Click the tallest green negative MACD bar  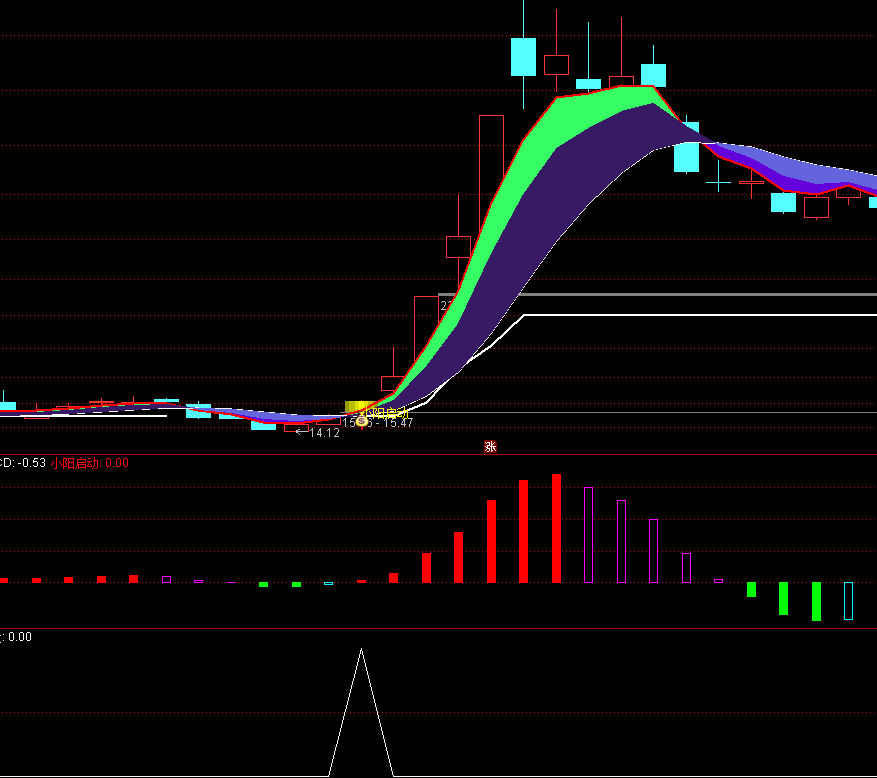pos(816,601)
